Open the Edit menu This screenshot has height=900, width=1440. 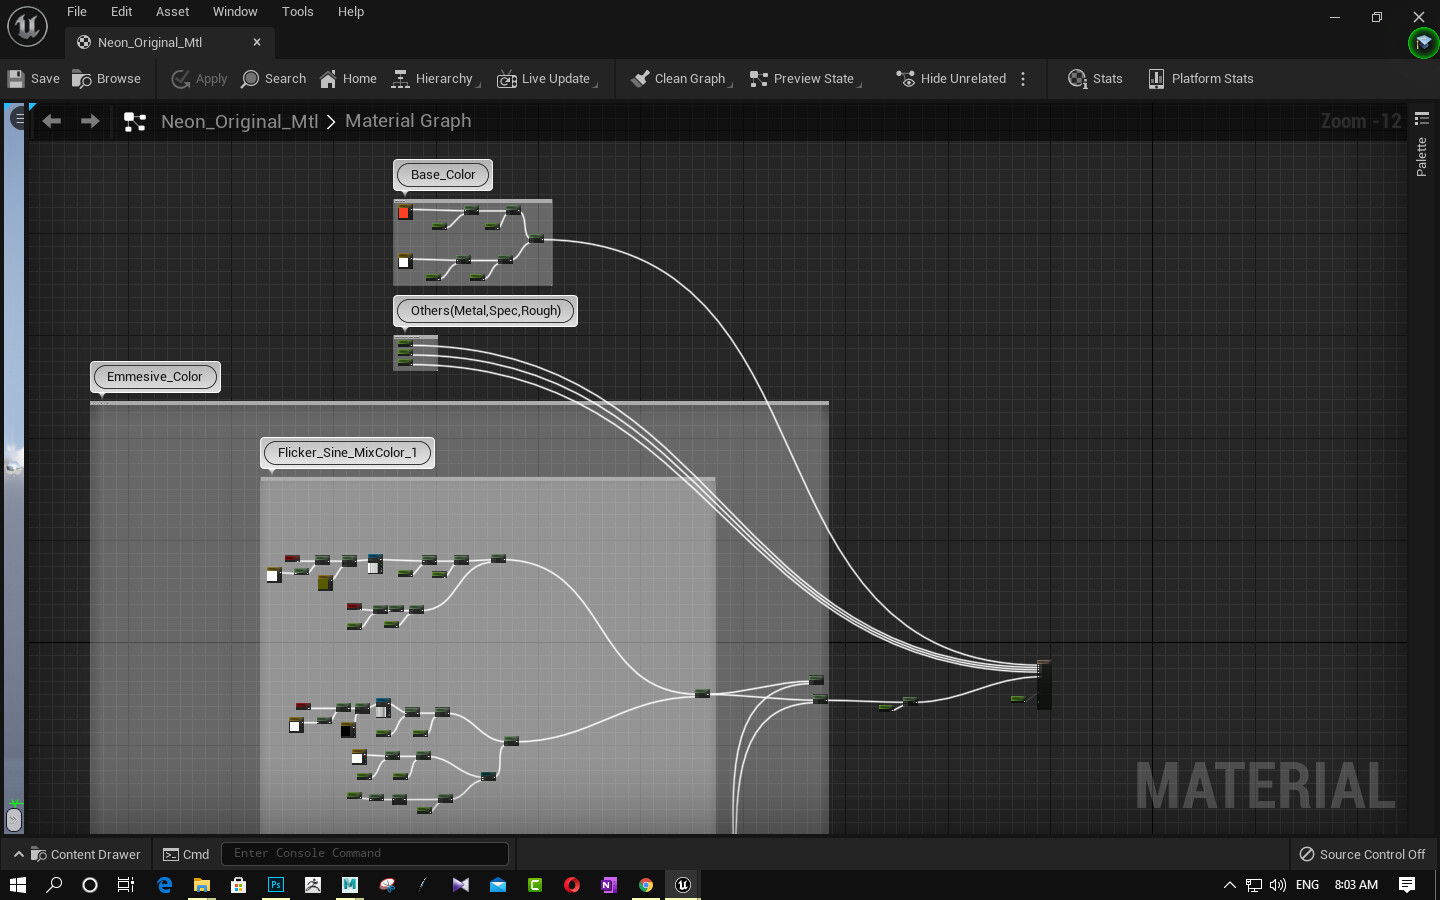pos(122,12)
